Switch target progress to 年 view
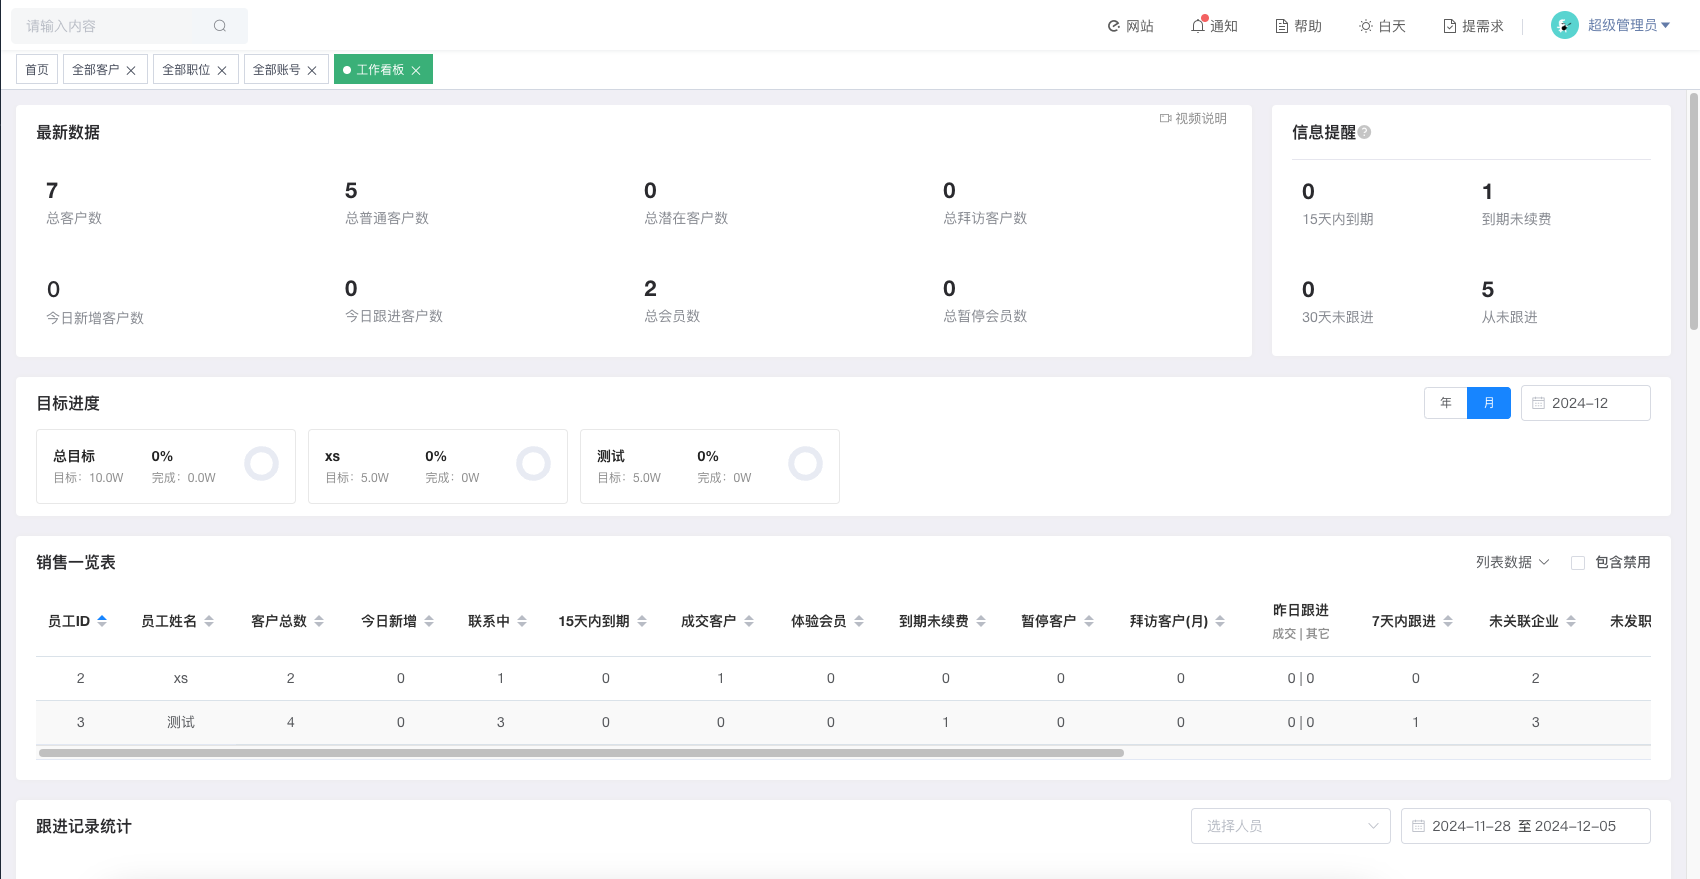The image size is (1700, 879). click(x=1445, y=403)
